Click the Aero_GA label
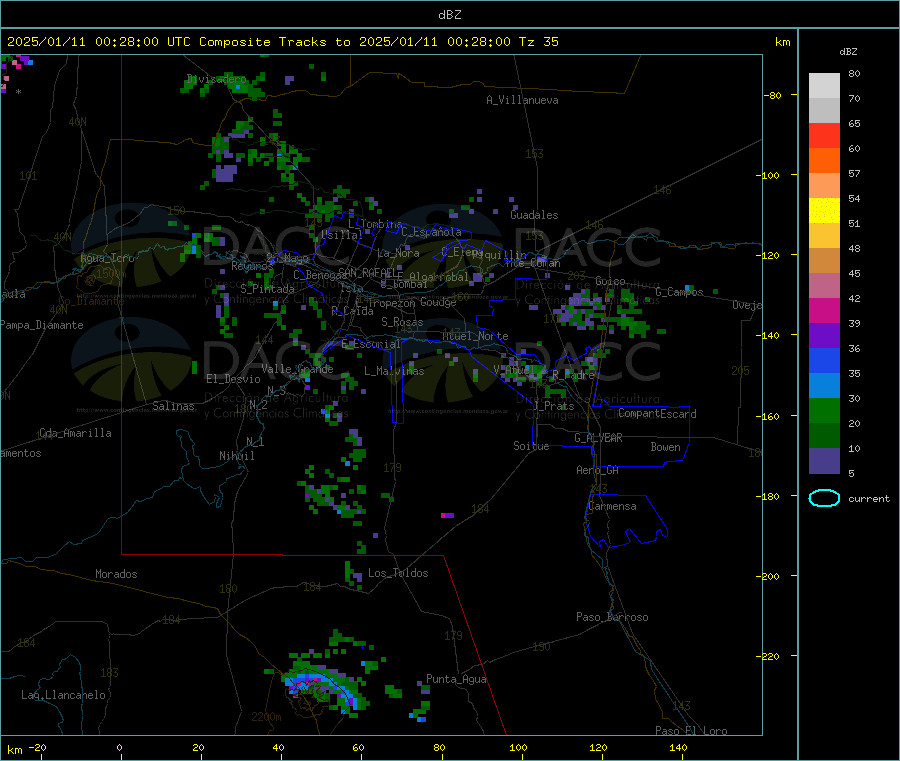 click(597, 470)
